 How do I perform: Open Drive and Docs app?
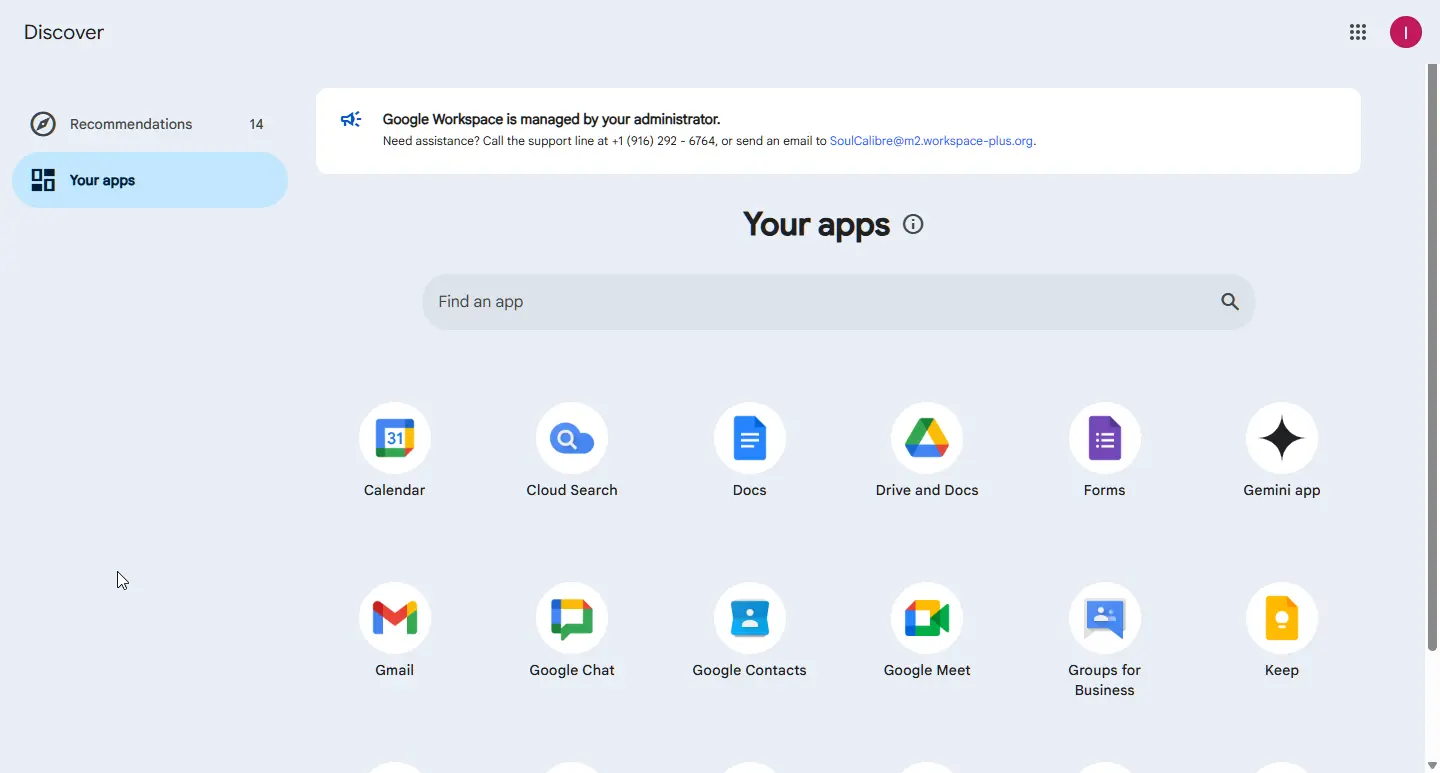coord(927,438)
